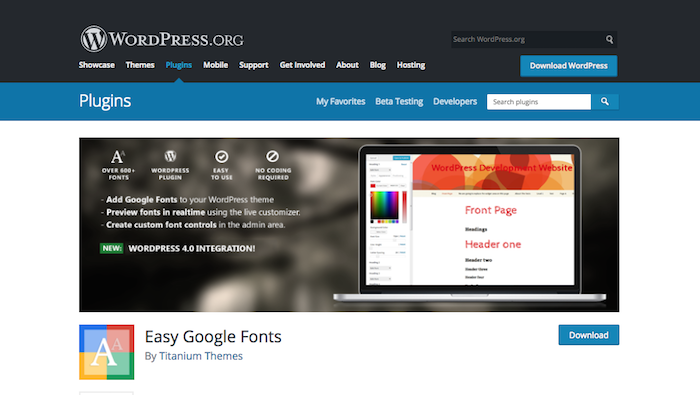This screenshot has width=700, height=395.
Task: Click the Download plugin button
Action: pyautogui.click(x=589, y=335)
